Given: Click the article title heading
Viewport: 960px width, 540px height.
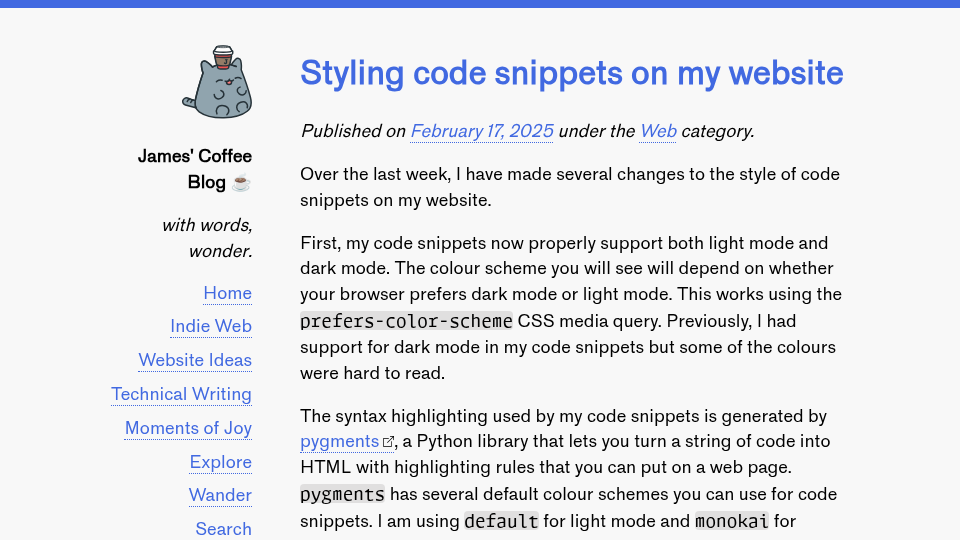Looking at the screenshot, I should pos(571,73).
